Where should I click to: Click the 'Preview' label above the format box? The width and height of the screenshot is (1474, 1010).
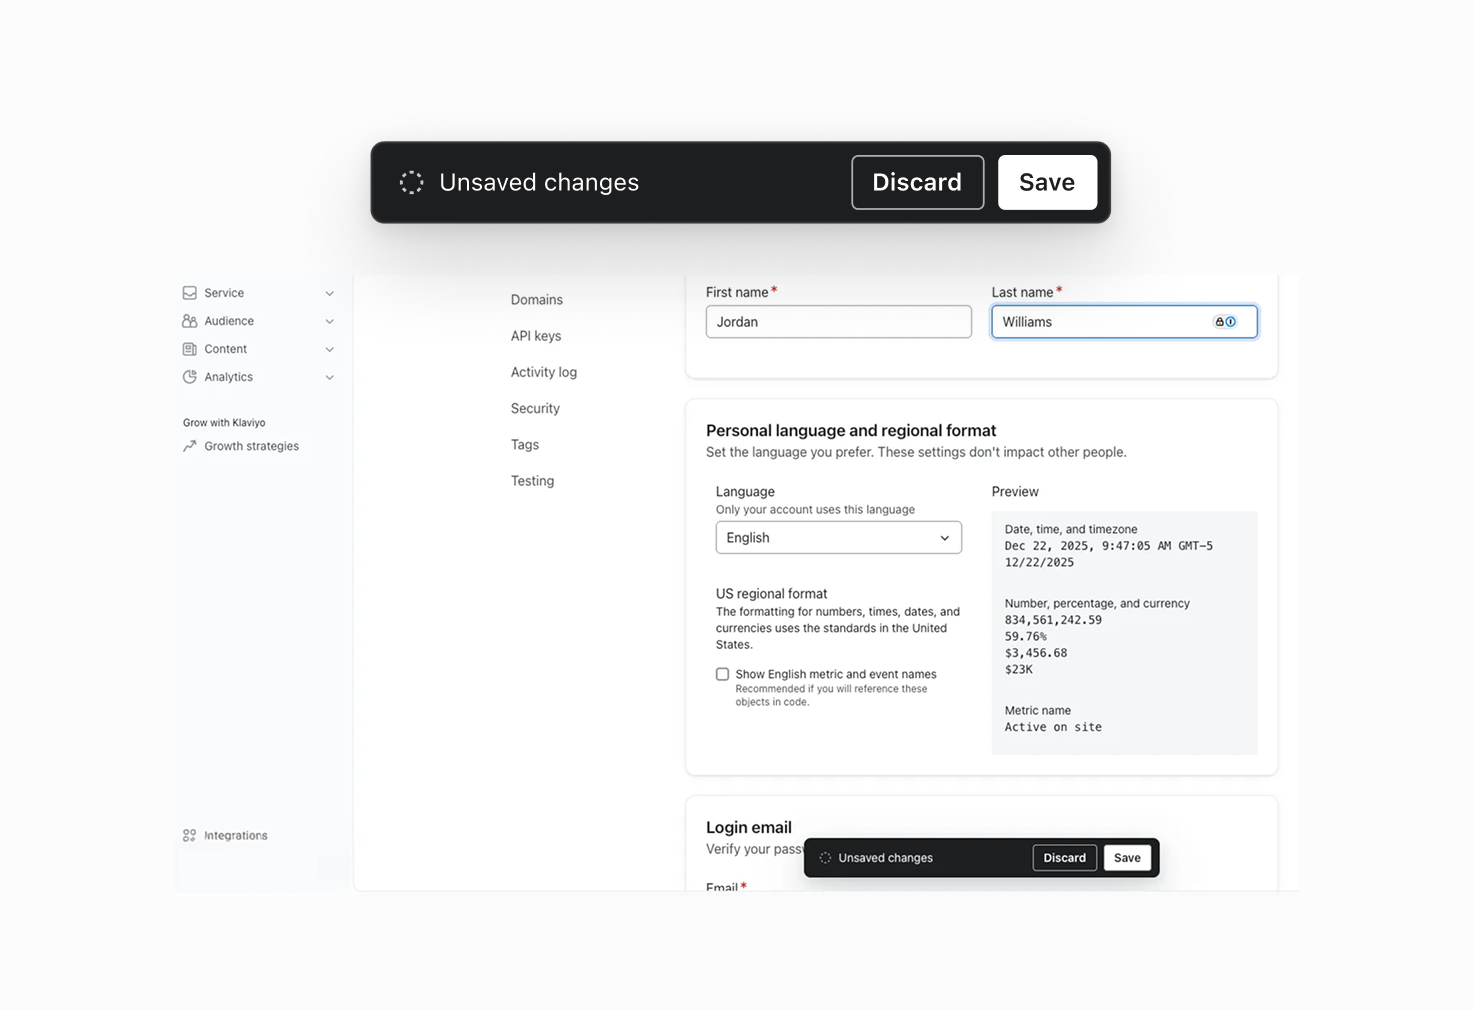click(x=1015, y=492)
